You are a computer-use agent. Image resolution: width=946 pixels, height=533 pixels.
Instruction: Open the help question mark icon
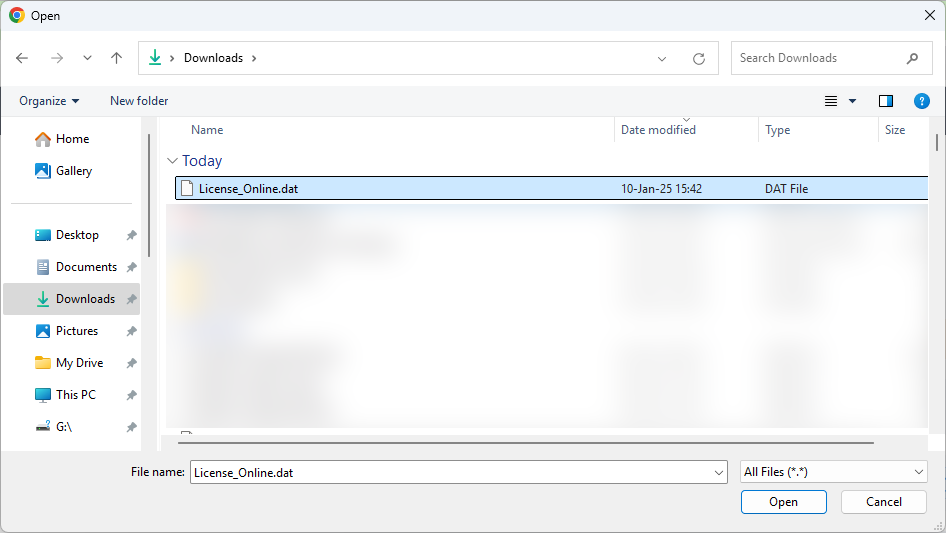pyautogui.click(x=921, y=101)
